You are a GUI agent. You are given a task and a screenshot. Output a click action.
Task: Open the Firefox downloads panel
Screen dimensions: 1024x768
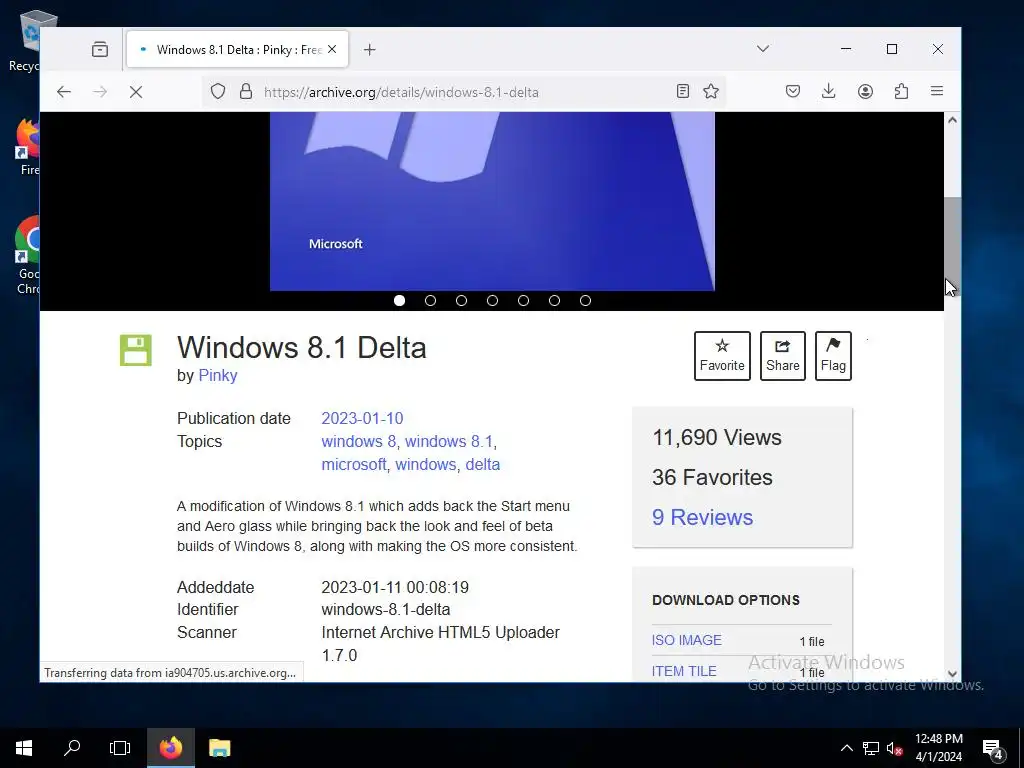click(x=829, y=91)
